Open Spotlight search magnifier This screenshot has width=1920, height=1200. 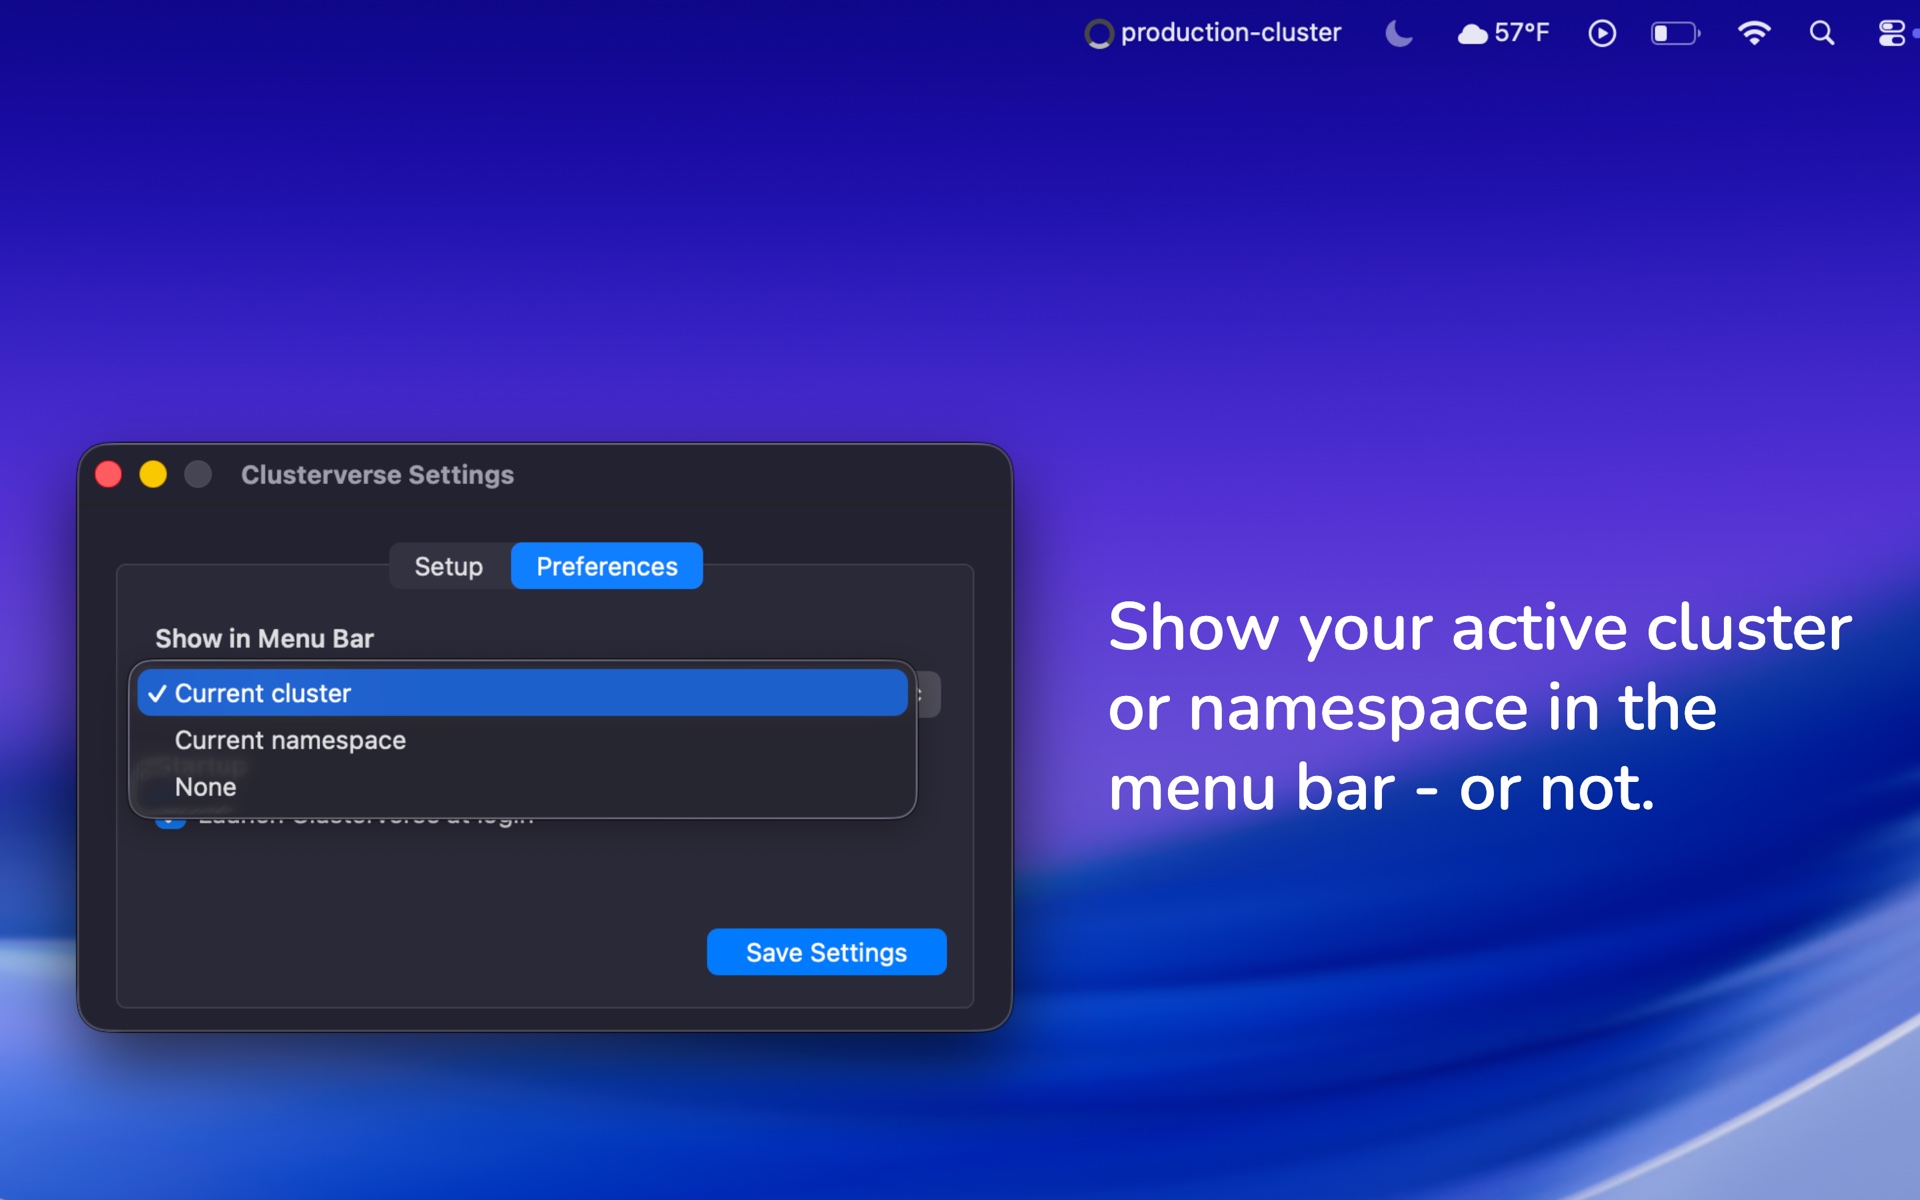1822,33
